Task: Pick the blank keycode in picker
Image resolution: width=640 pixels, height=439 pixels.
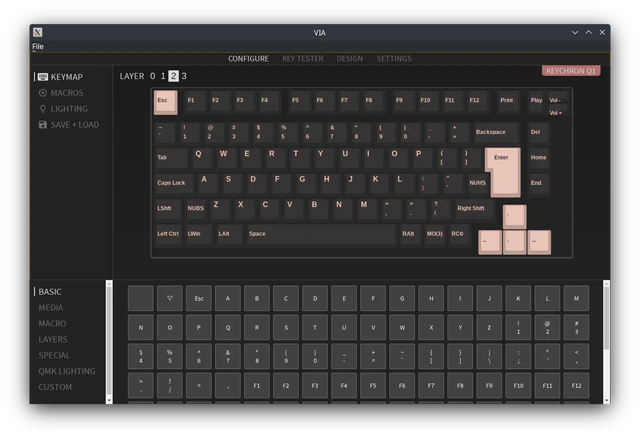Action: (141, 299)
